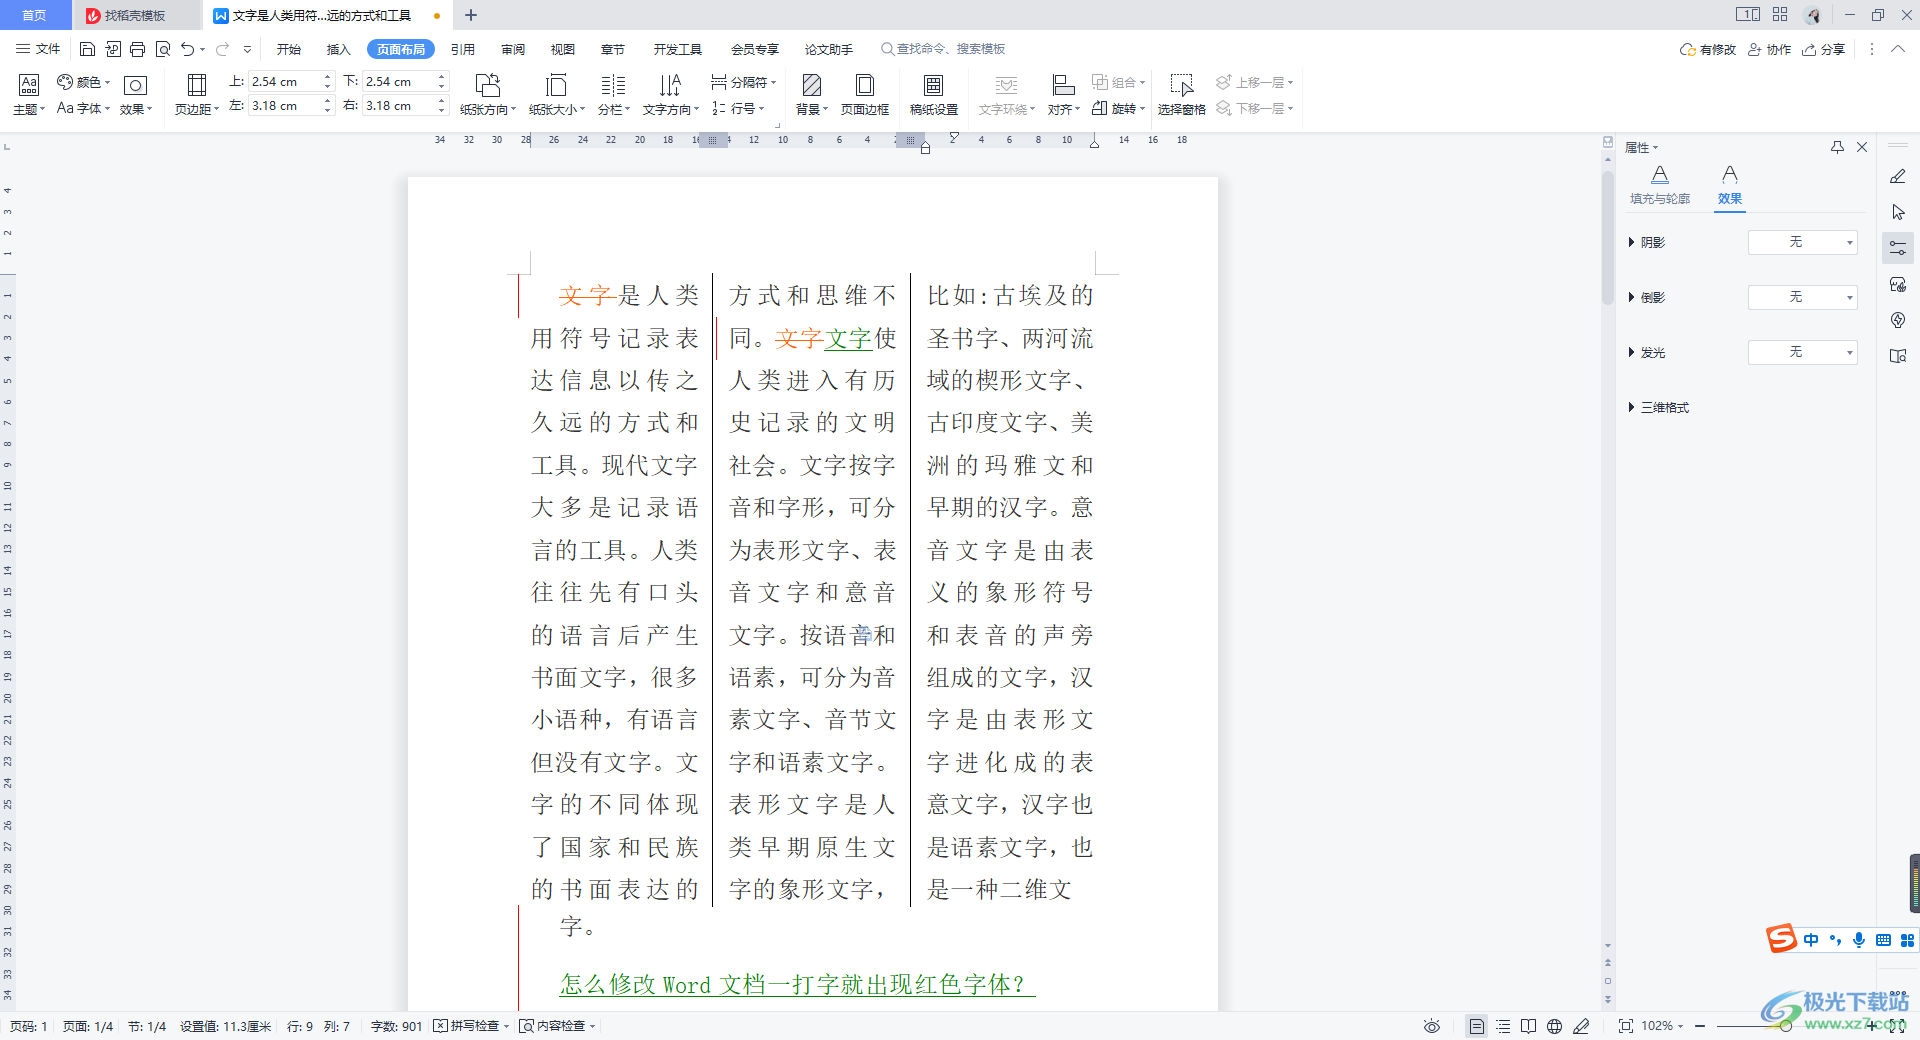
Task: Switch to the 插入 ribbon tab
Action: tap(339, 49)
